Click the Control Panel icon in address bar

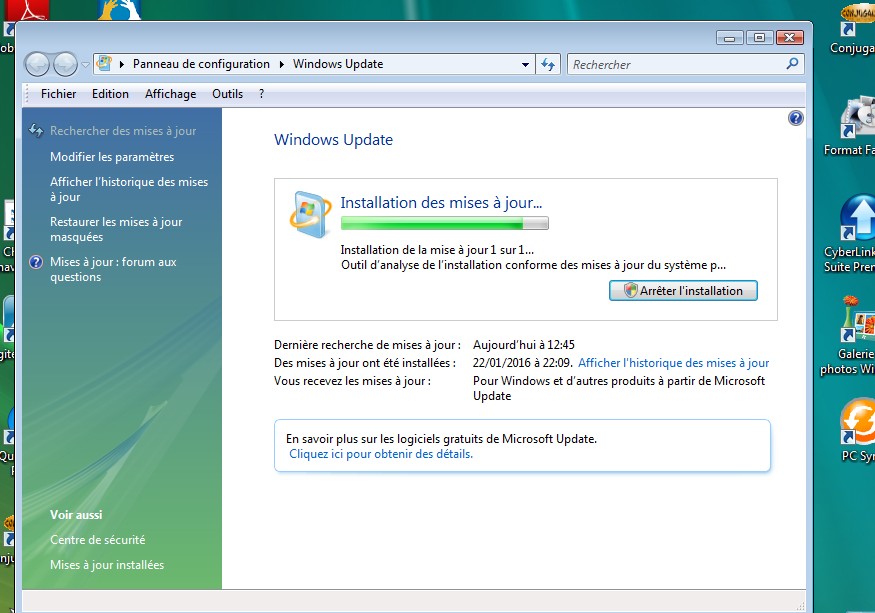104,64
